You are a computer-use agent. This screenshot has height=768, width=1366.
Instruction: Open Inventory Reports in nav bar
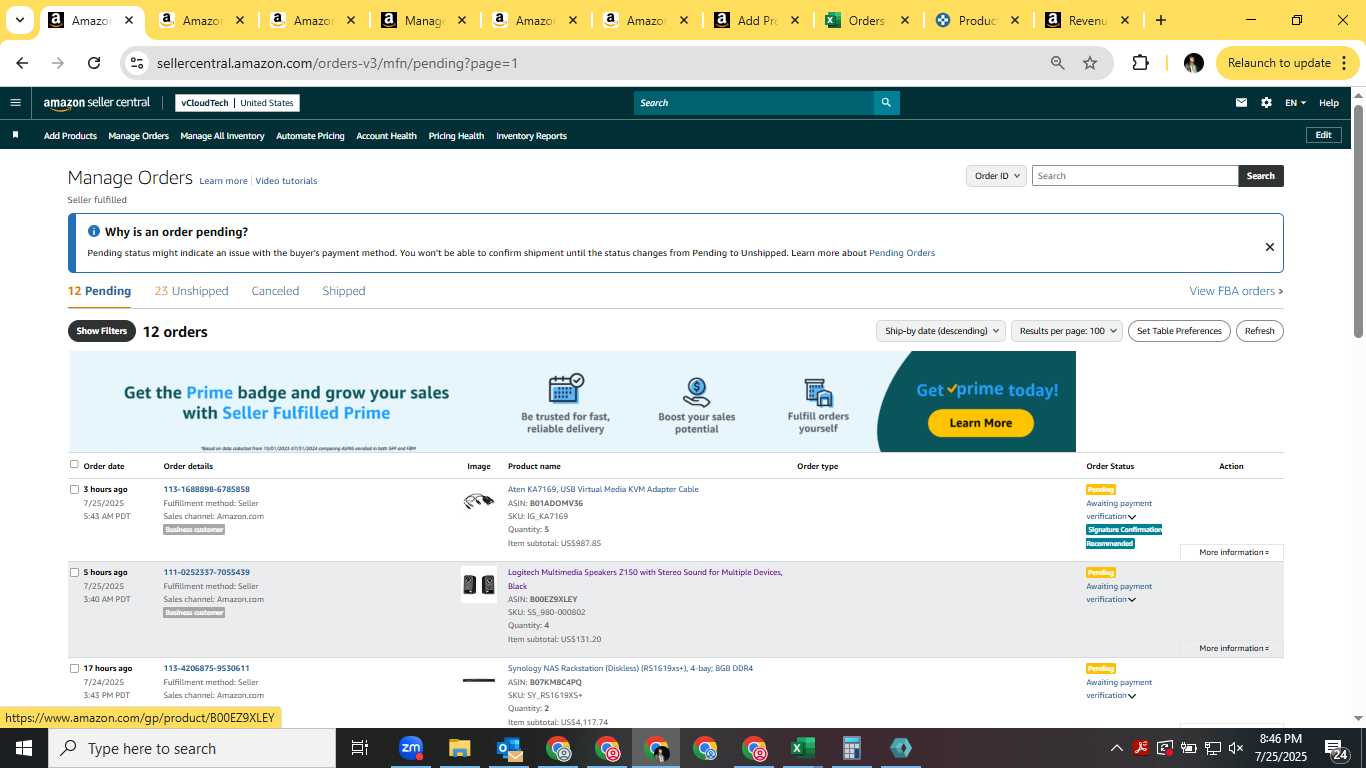[531, 136]
